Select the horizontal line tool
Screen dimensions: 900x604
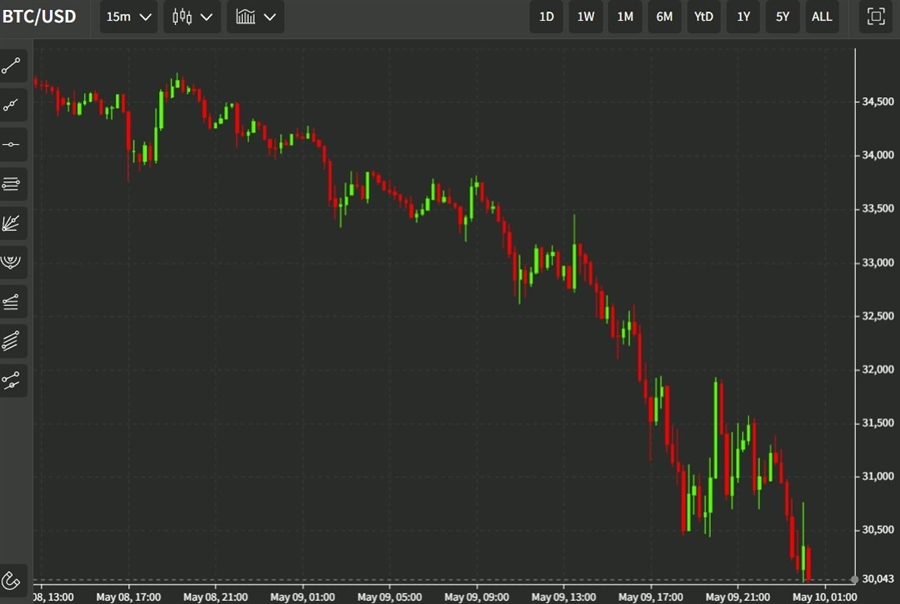[12, 144]
